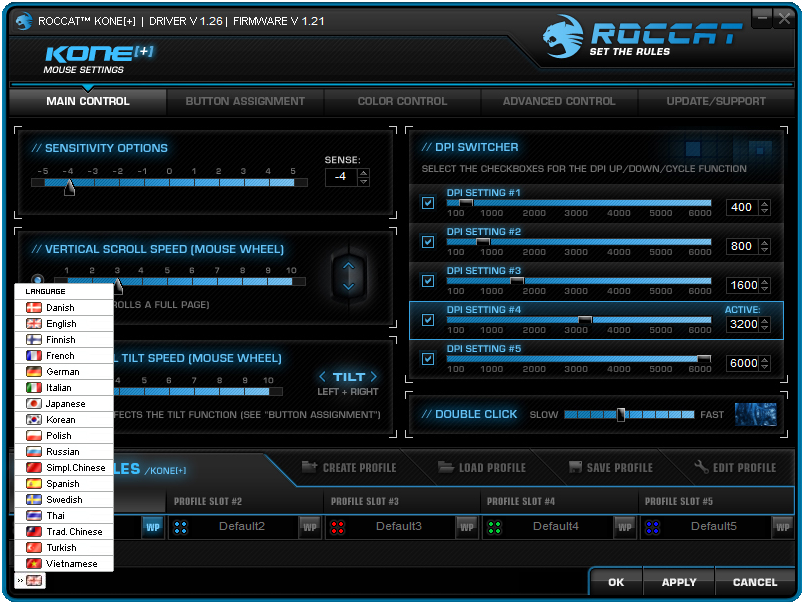Uncheck DPI Setting #2 checkbox
Screen dimensions: 803x605
[428, 242]
